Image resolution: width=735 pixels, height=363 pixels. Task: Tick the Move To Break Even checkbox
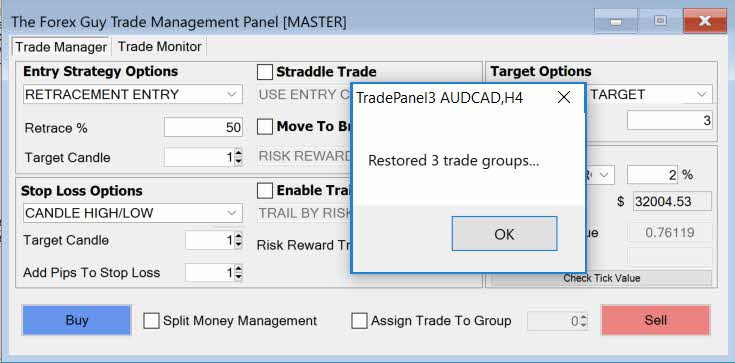(265, 127)
